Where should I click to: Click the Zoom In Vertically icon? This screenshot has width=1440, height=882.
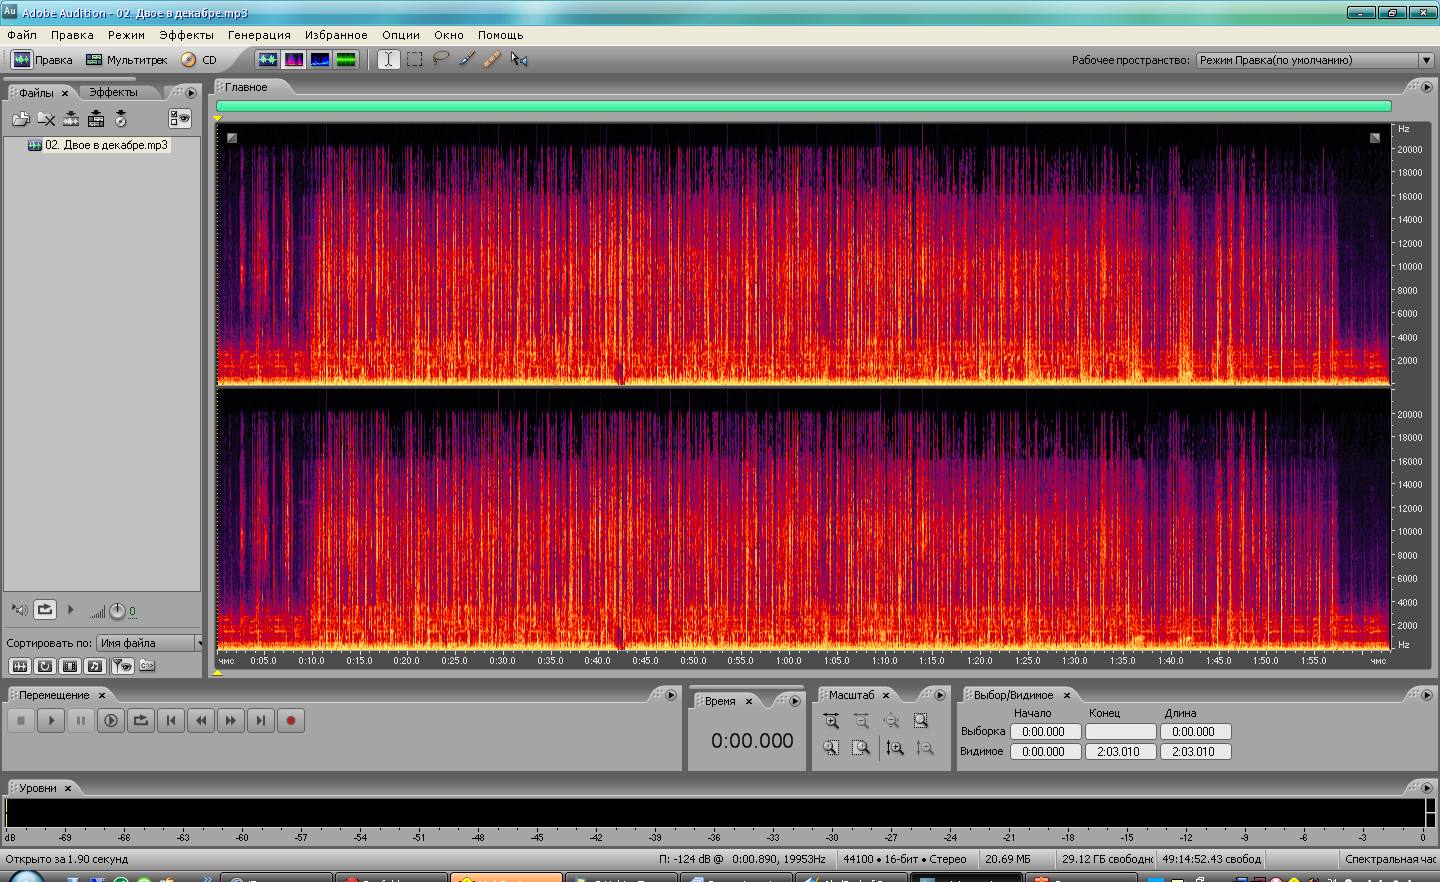[895, 748]
